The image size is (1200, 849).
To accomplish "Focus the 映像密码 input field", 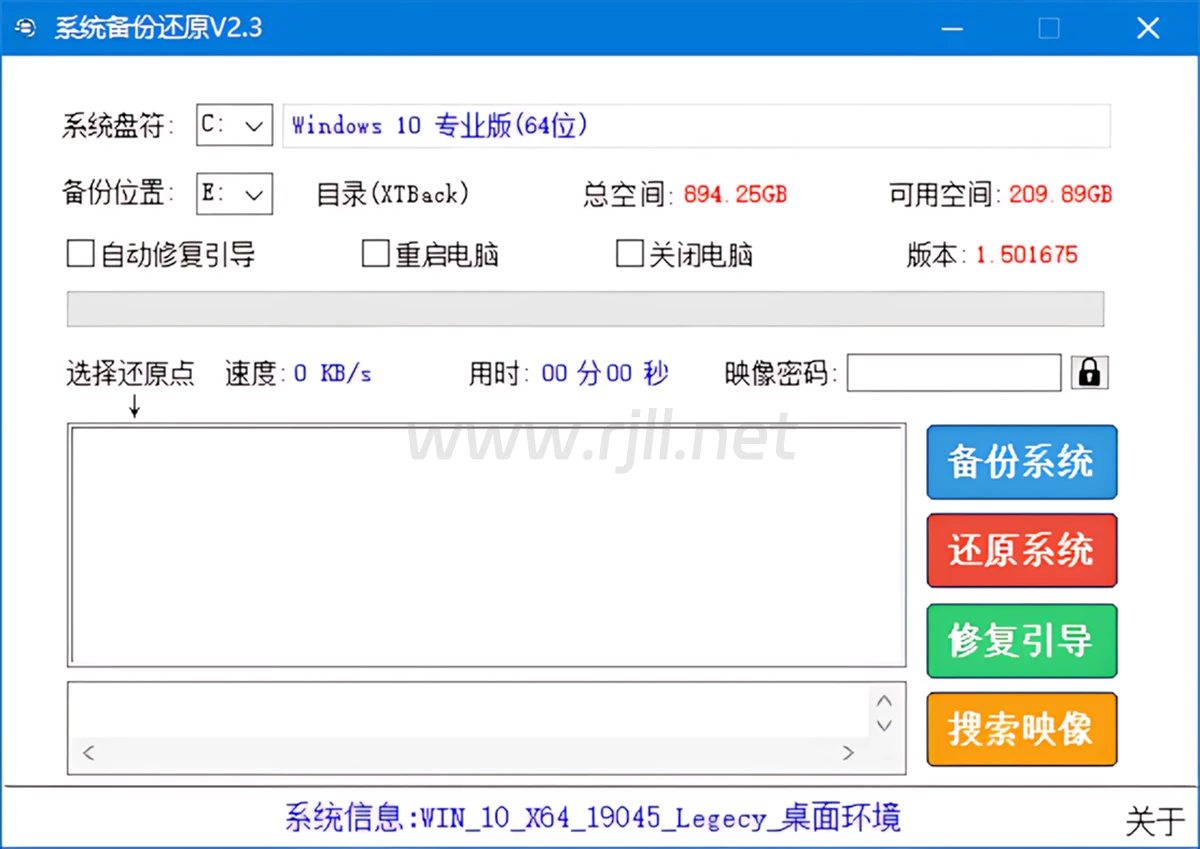I will pos(953,374).
